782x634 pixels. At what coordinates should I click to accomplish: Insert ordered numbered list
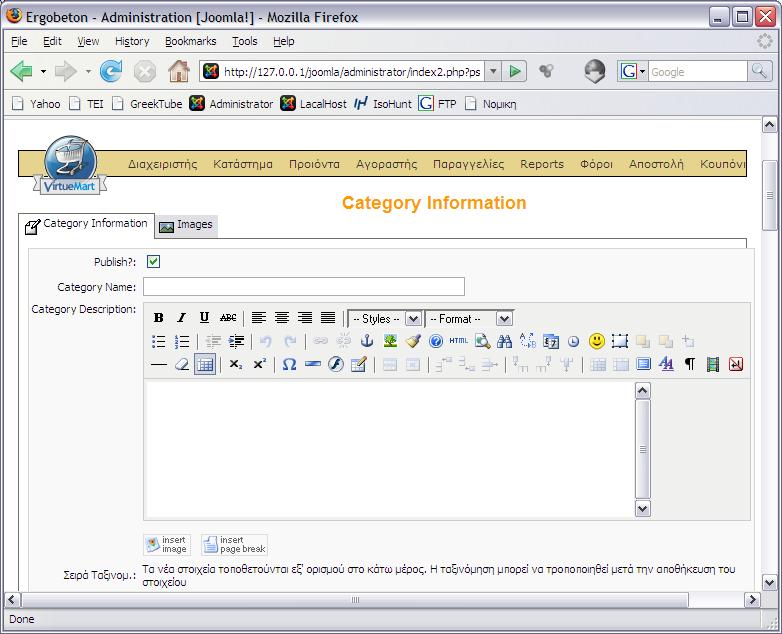coord(182,342)
